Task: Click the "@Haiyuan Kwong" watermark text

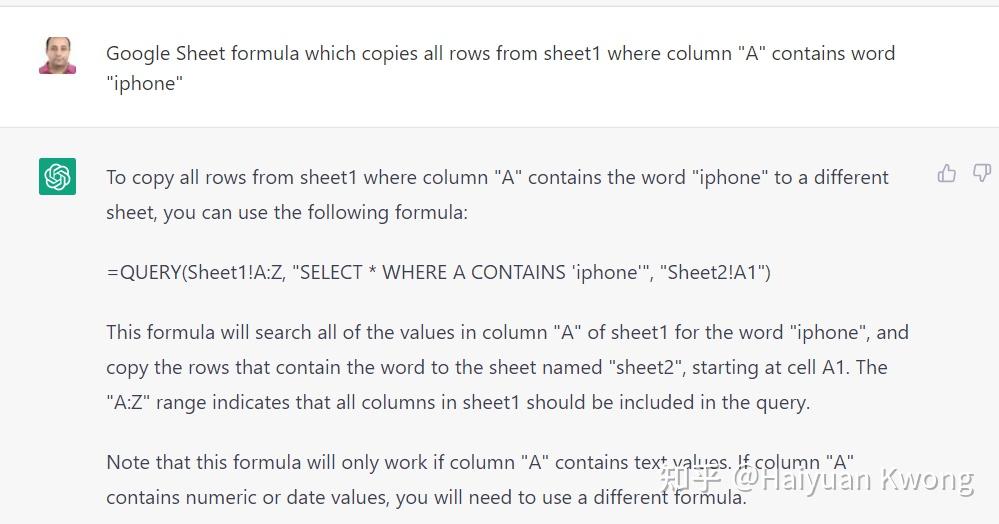Action: coord(853,479)
